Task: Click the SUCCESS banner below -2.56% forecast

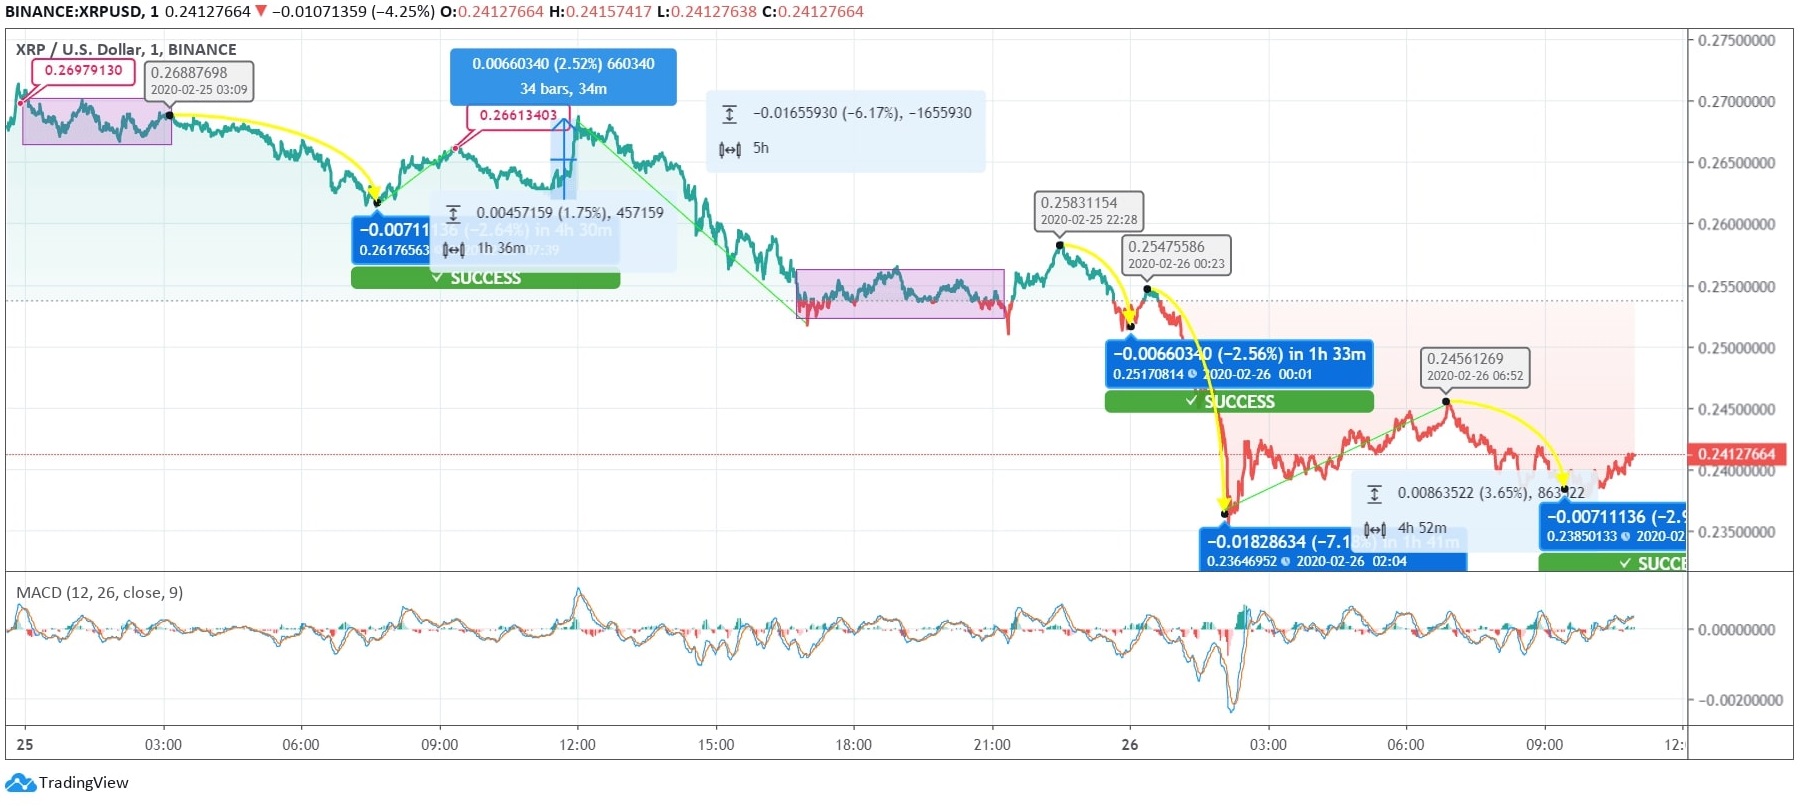Action: tap(1239, 401)
